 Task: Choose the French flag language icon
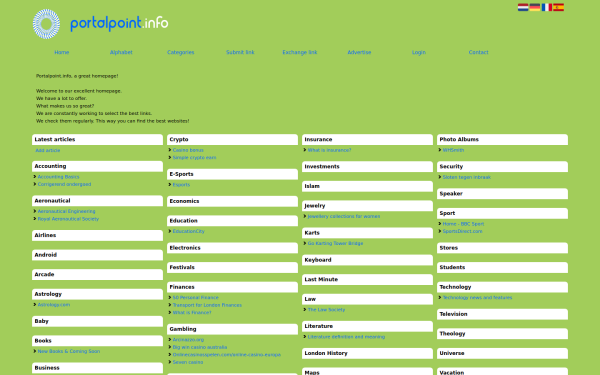point(546,7)
